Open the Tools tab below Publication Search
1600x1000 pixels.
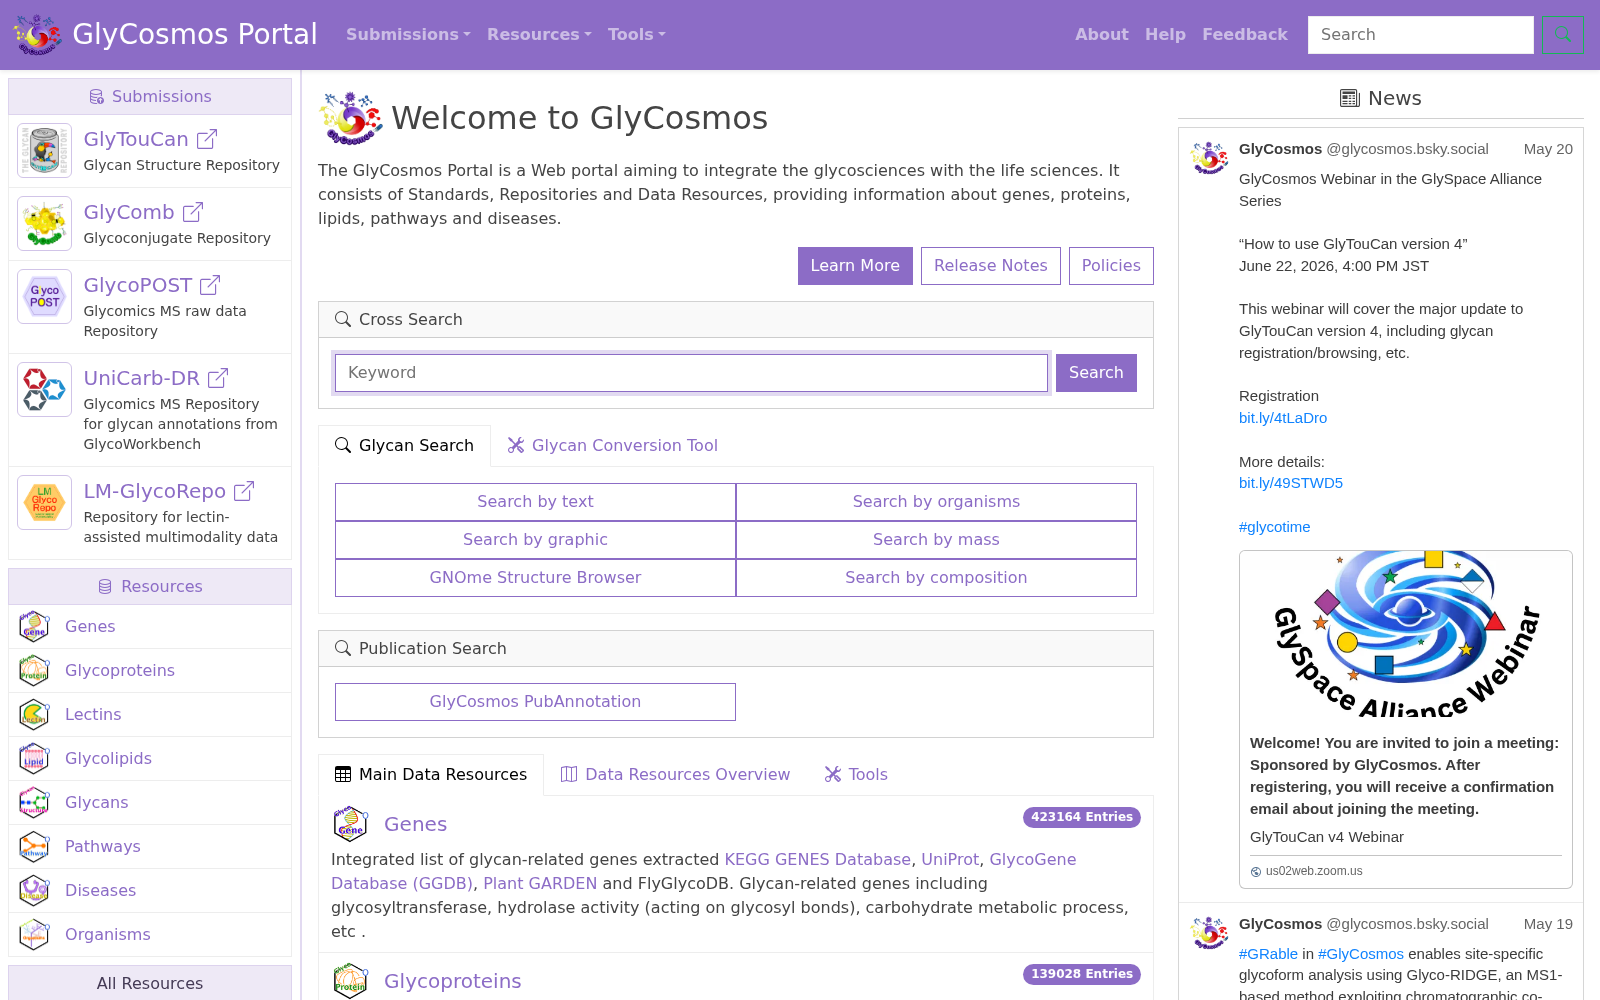click(855, 775)
